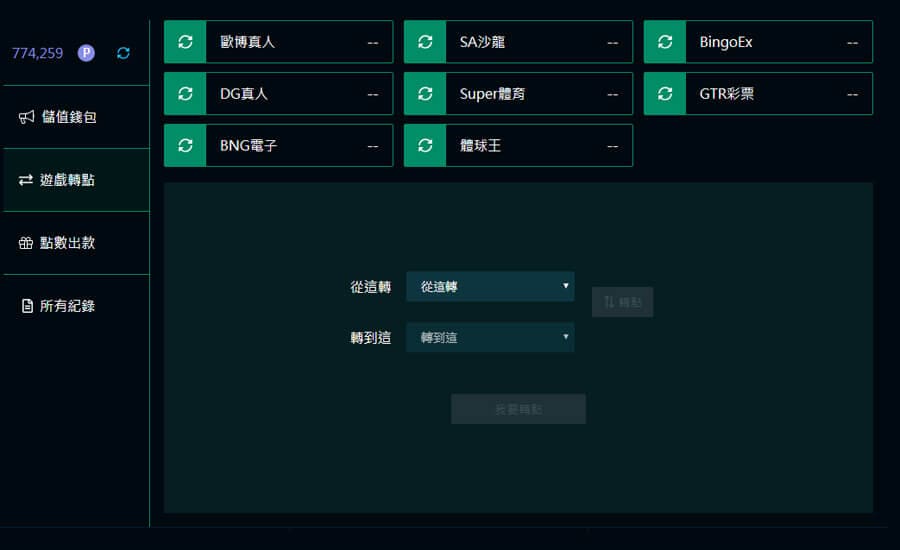Click the gift icon beside 點數出款
This screenshot has height=550, width=900.
click(x=26, y=243)
